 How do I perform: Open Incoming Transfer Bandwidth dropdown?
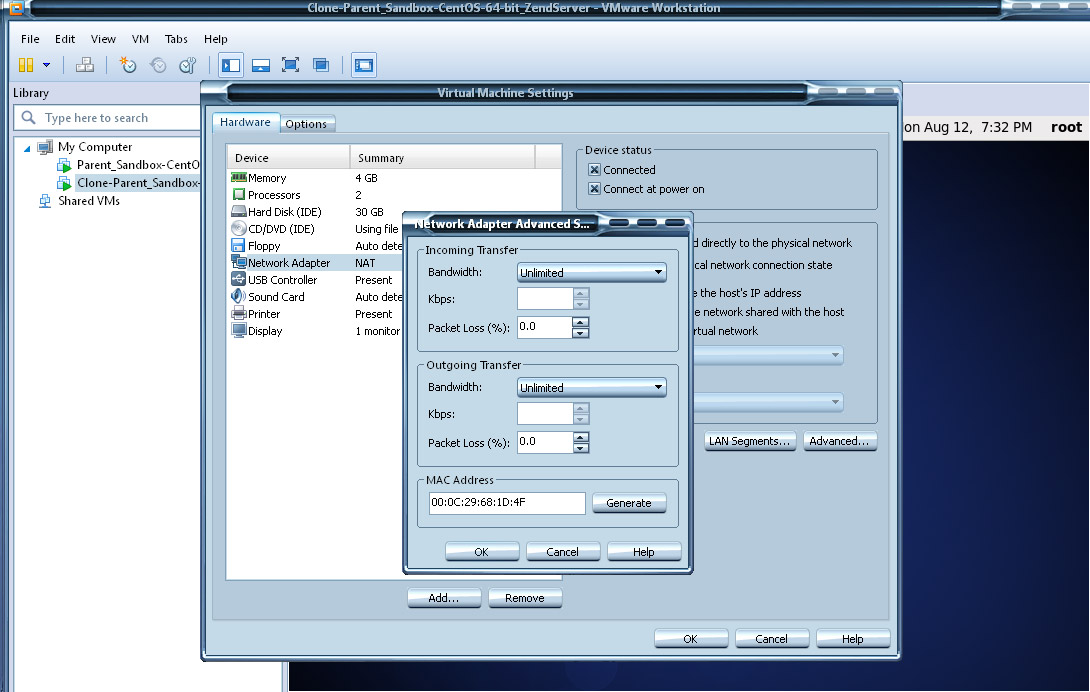pos(592,273)
